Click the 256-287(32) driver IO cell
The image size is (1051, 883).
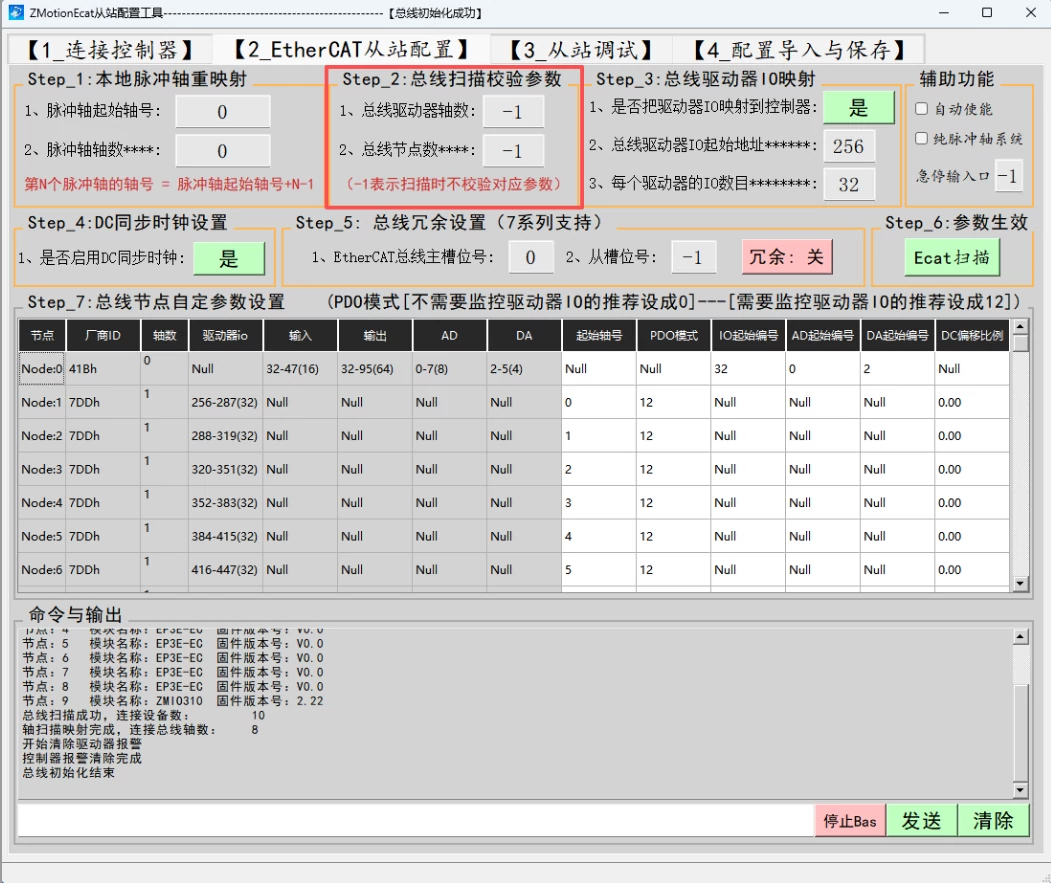[x=225, y=402]
